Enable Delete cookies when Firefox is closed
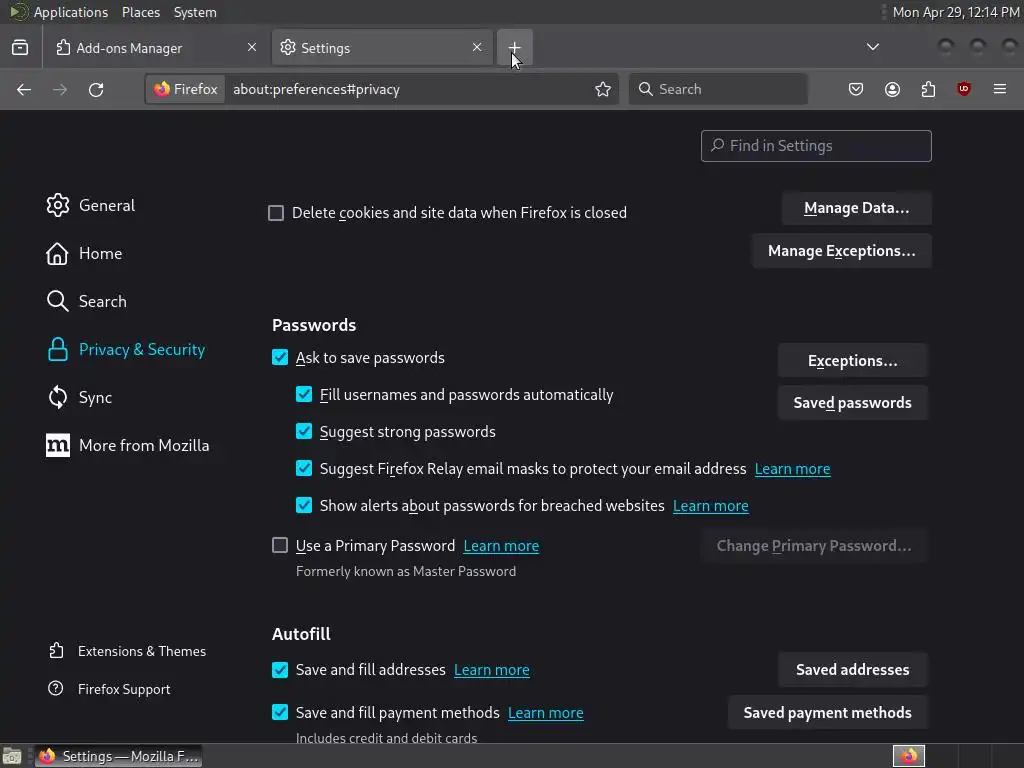The image size is (1024, 768). (x=276, y=213)
